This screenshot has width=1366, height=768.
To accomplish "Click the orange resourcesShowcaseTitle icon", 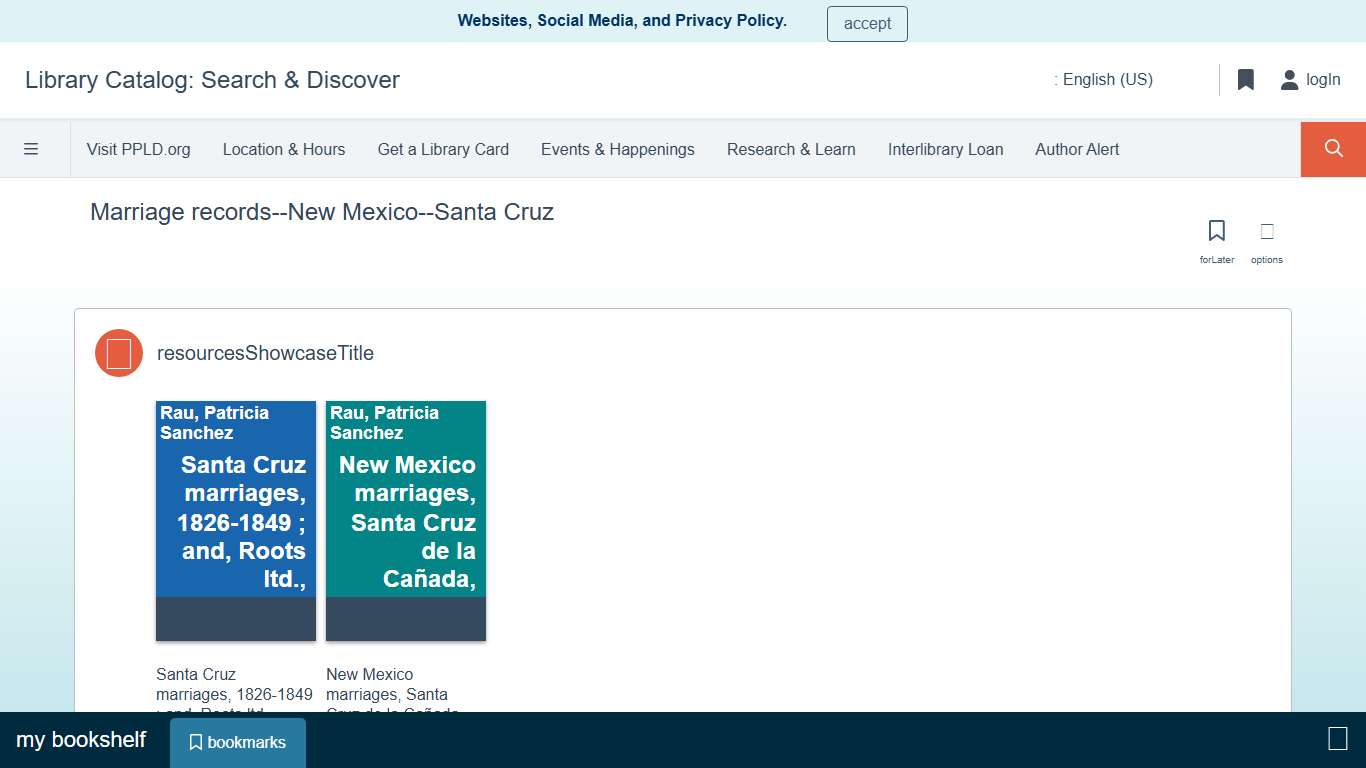I will (x=118, y=352).
